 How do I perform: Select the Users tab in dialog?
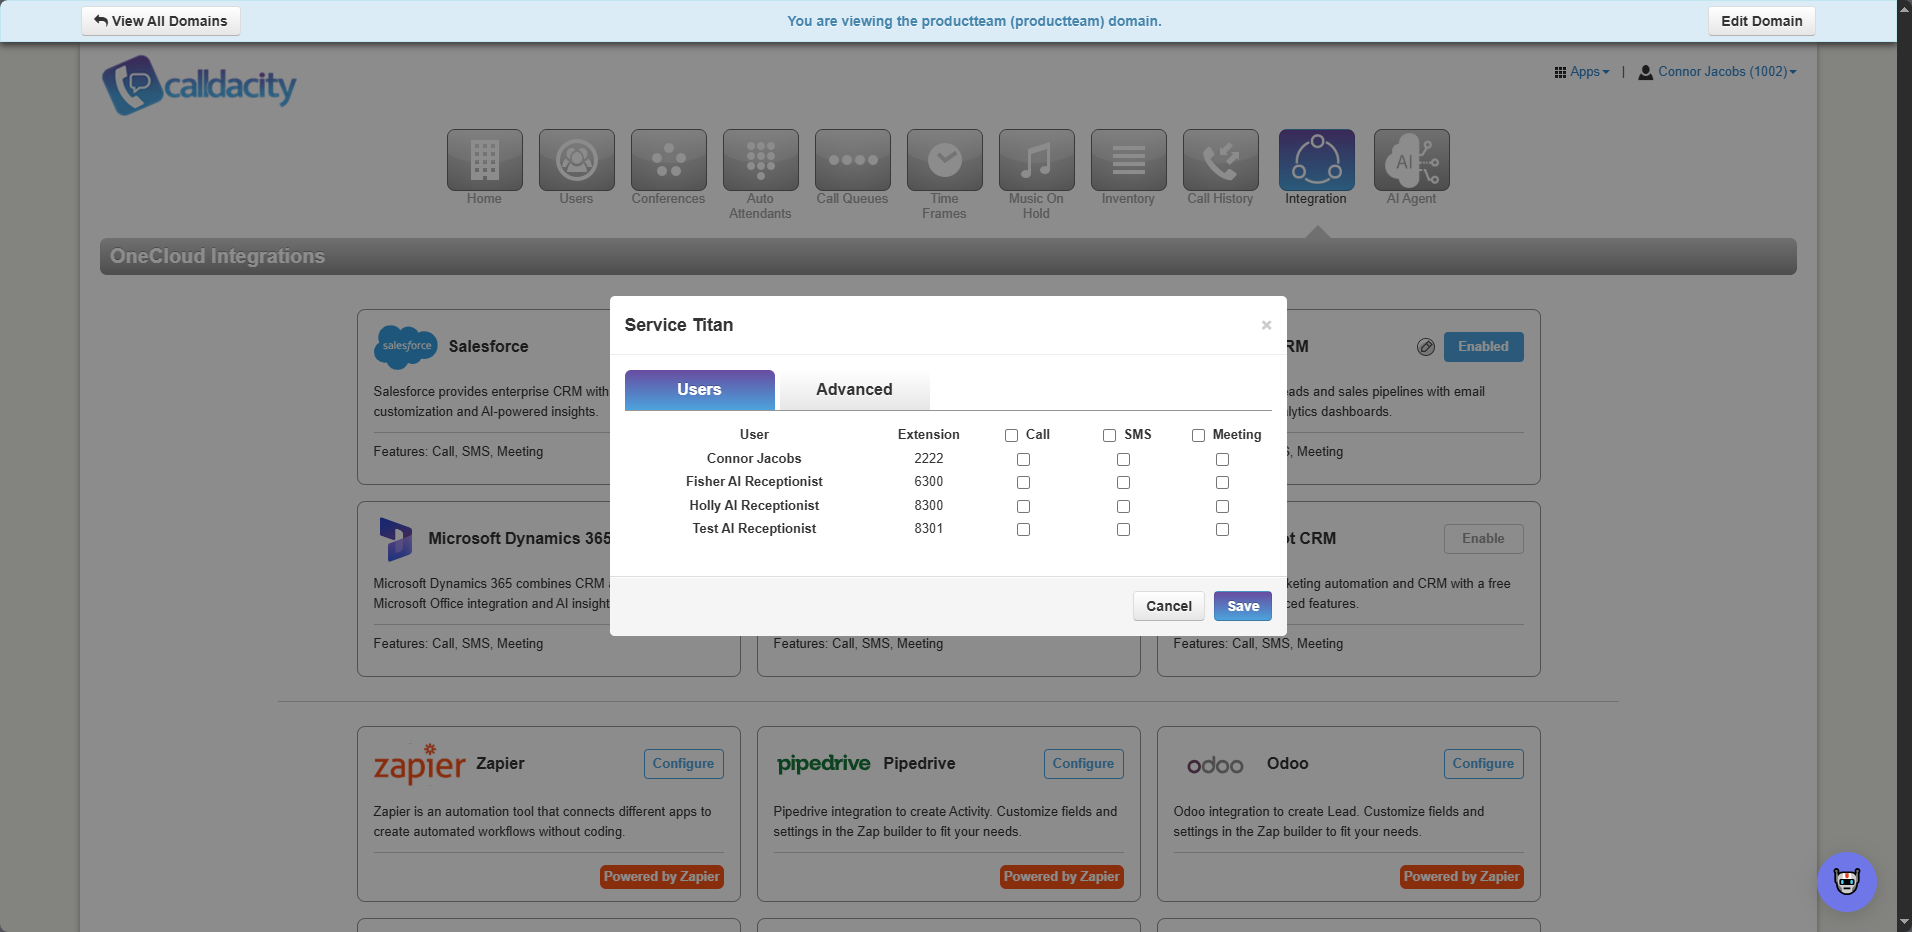(699, 390)
